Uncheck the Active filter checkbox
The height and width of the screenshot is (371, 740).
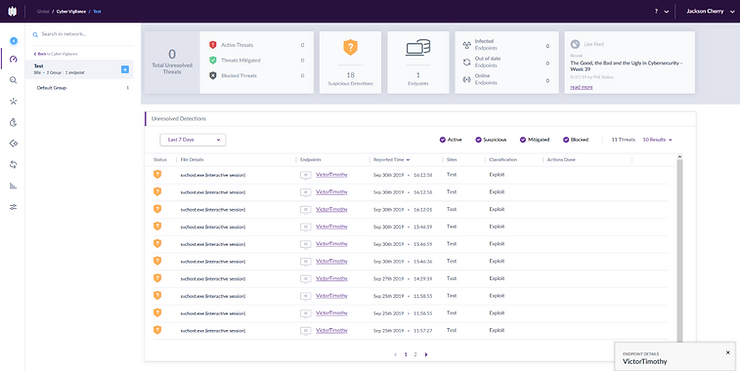pos(443,140)
